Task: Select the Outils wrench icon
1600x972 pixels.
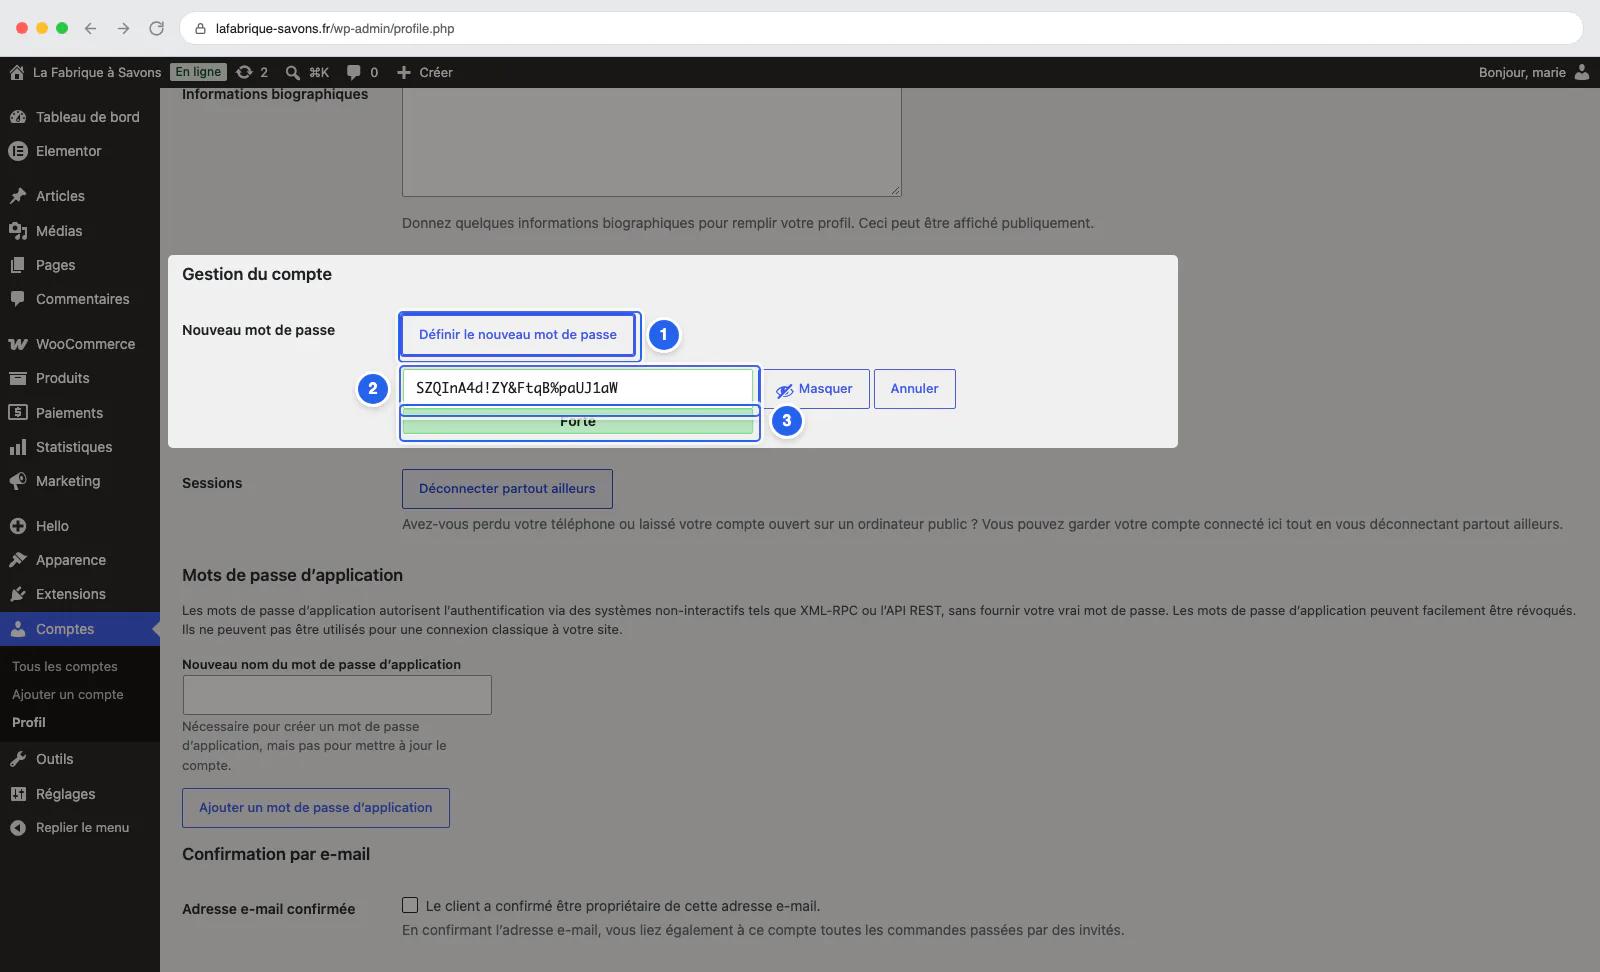Action: coord(18,759)
